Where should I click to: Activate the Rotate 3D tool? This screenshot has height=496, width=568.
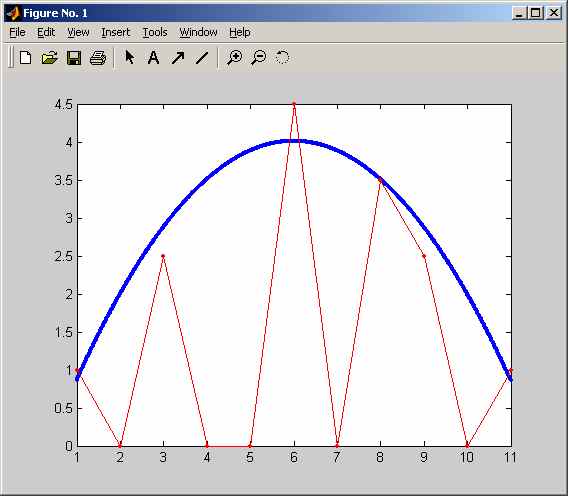(x=282, y=57)
